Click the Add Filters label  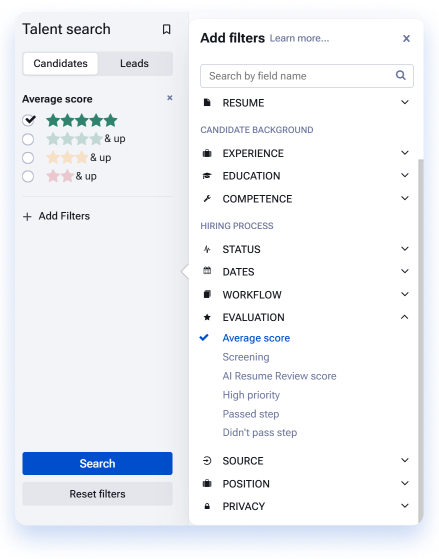click(x=64, y=216)
